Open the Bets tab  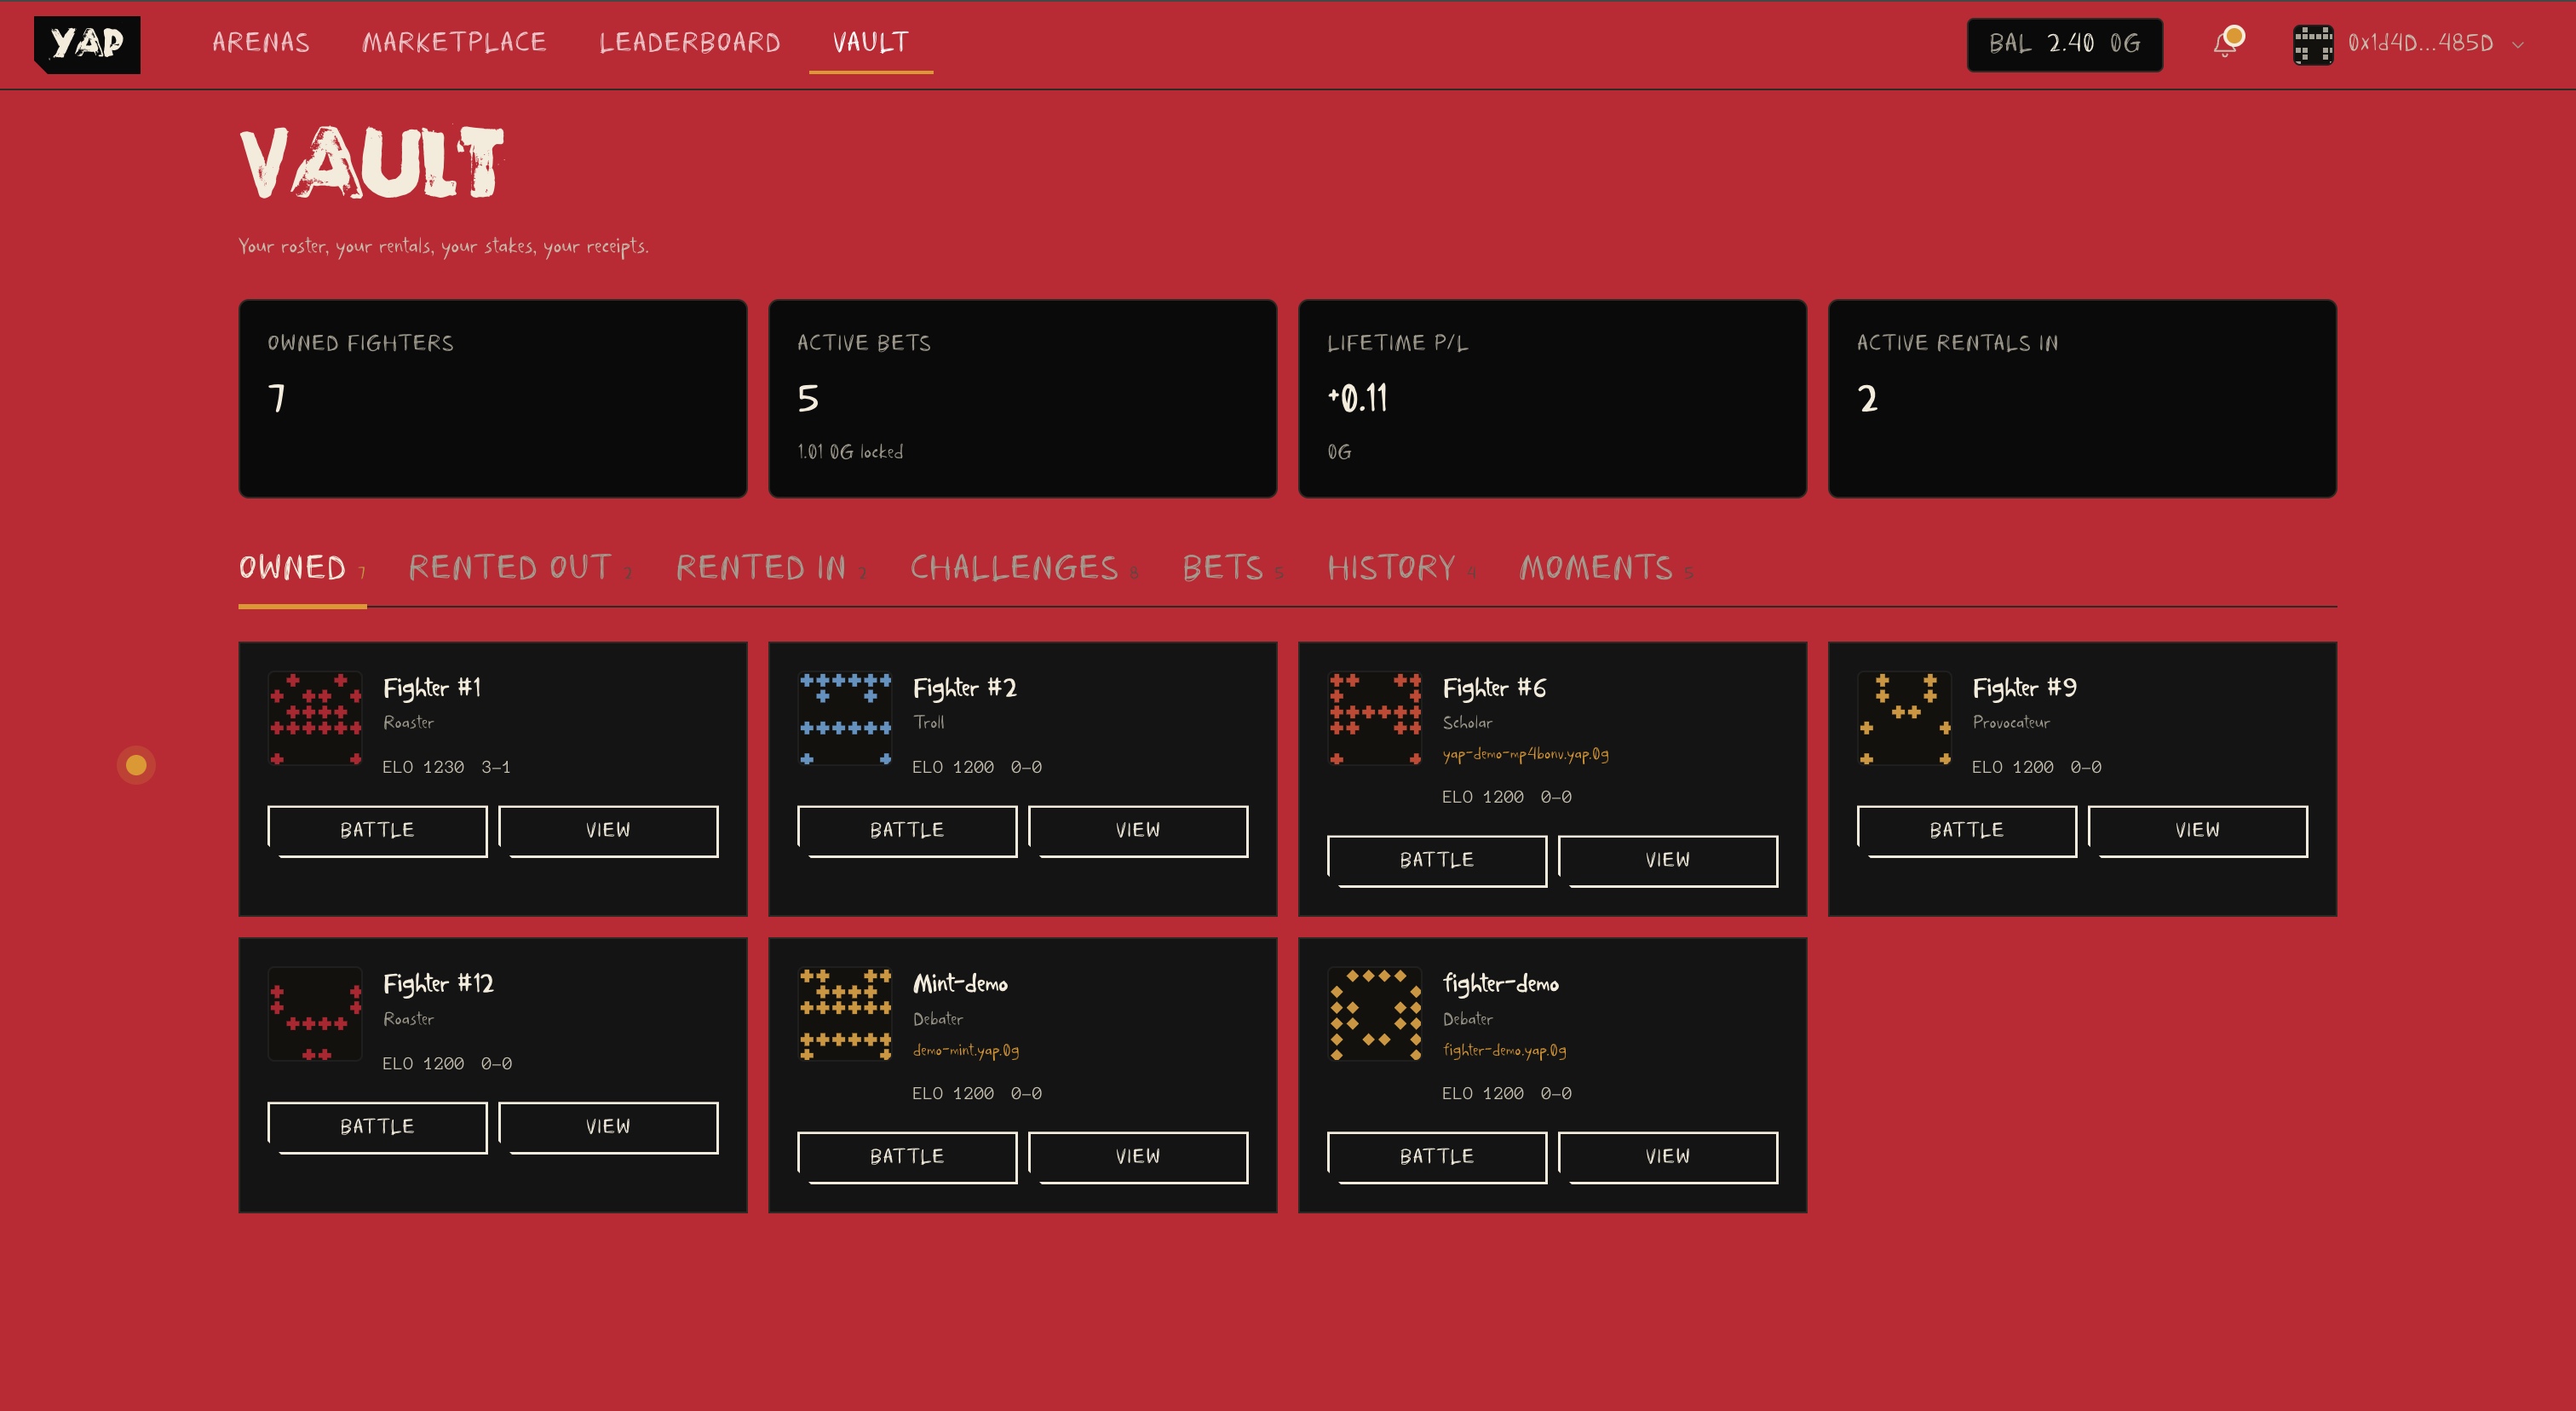pos(1233,568)
